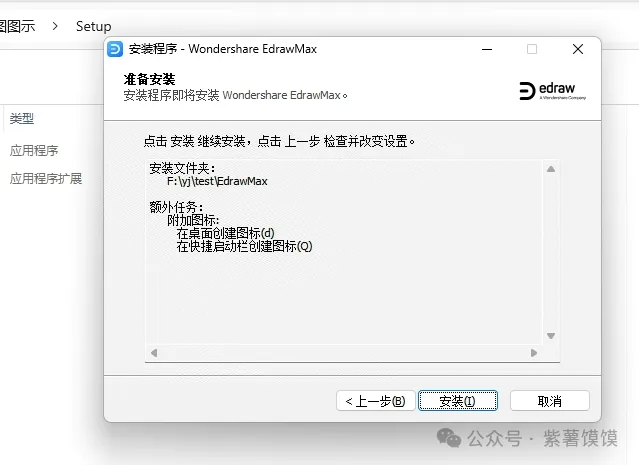This screenshot has height=465, width=639.
Task: Select the 应用程序 entry in the list
Action: pos(34,151)
